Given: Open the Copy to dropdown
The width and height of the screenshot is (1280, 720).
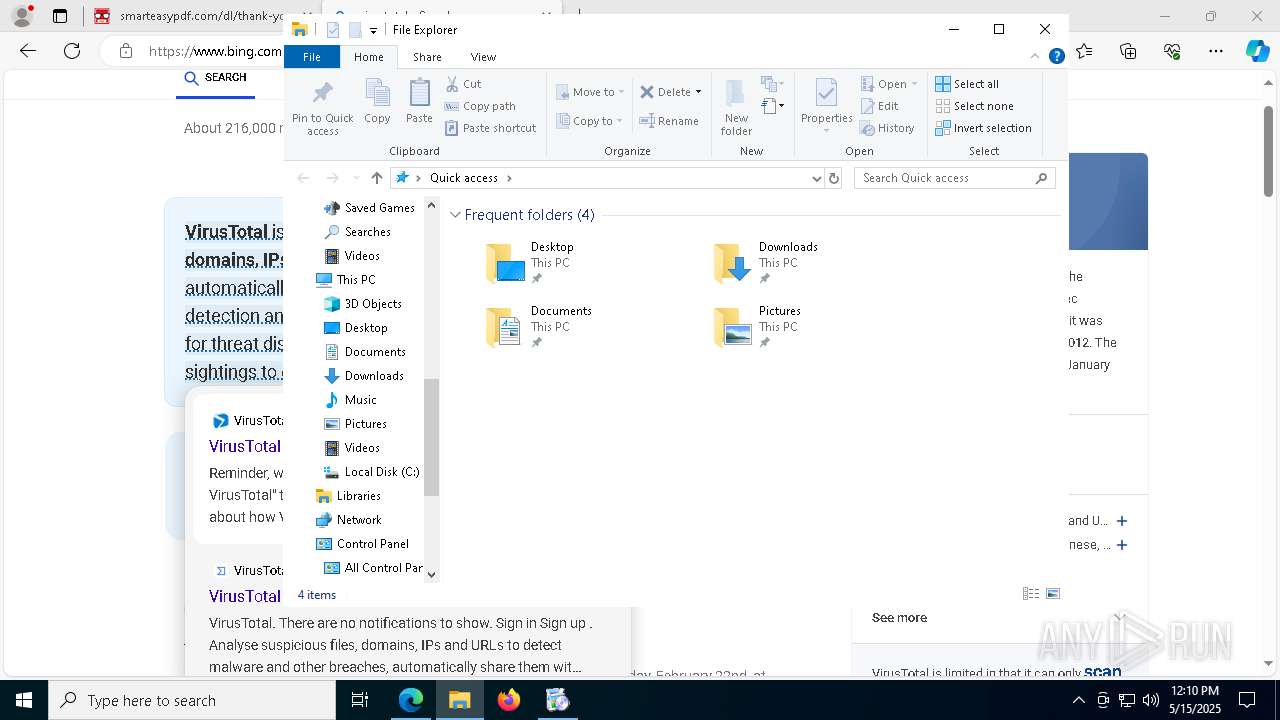Looking at the screenshot, I should pos(590,121).
